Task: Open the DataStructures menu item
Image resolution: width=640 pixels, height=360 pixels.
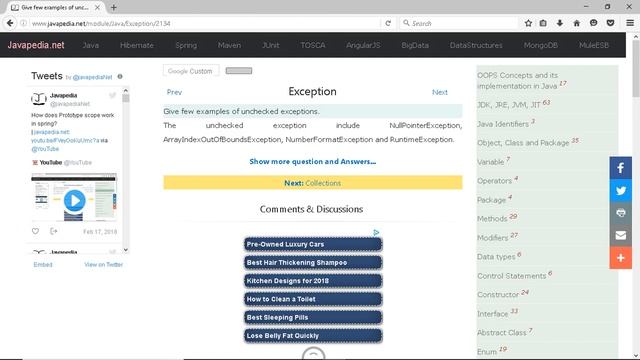Action: tap(476, 45)
